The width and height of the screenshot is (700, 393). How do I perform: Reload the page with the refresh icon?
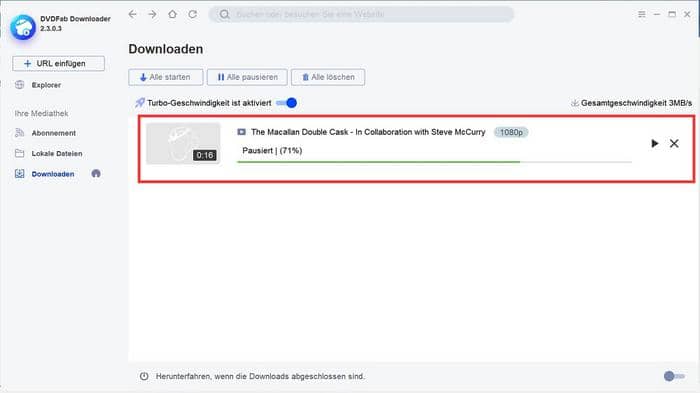(192, 14)
